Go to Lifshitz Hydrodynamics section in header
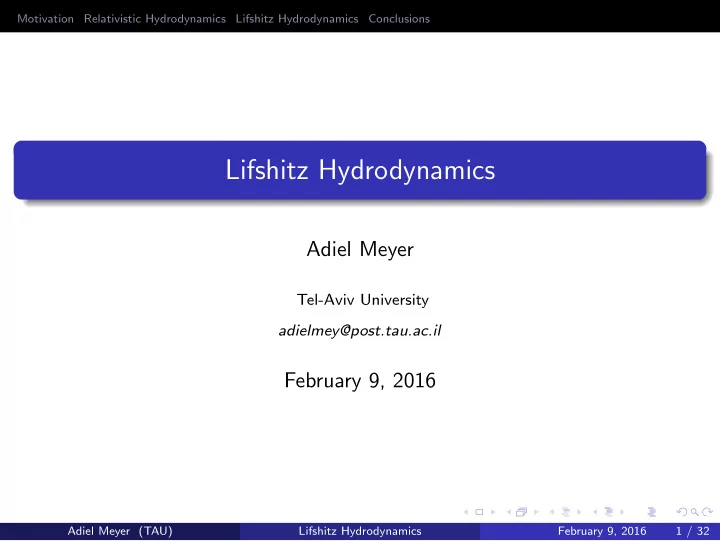720x541 pixels. click(x=297, y=19)
